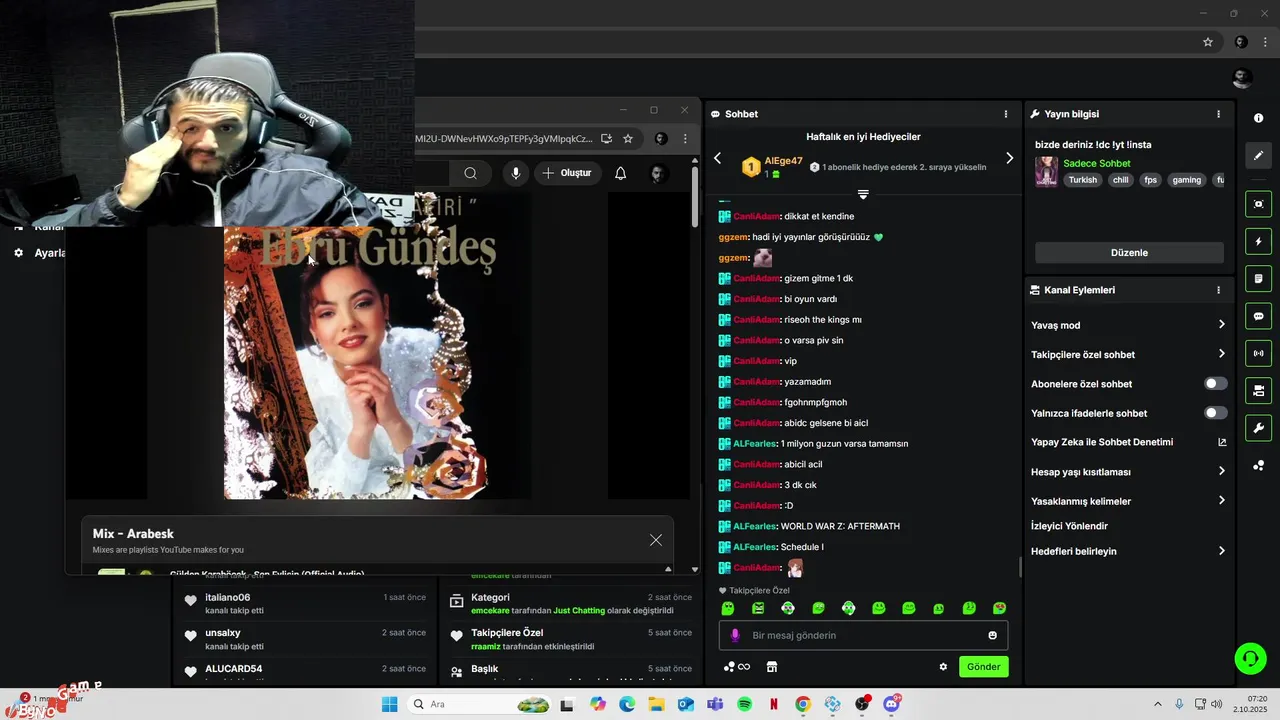
Task: Click the wrench tools icon in sidebar
Action: pyautogui.click(x=1258, y=428)
